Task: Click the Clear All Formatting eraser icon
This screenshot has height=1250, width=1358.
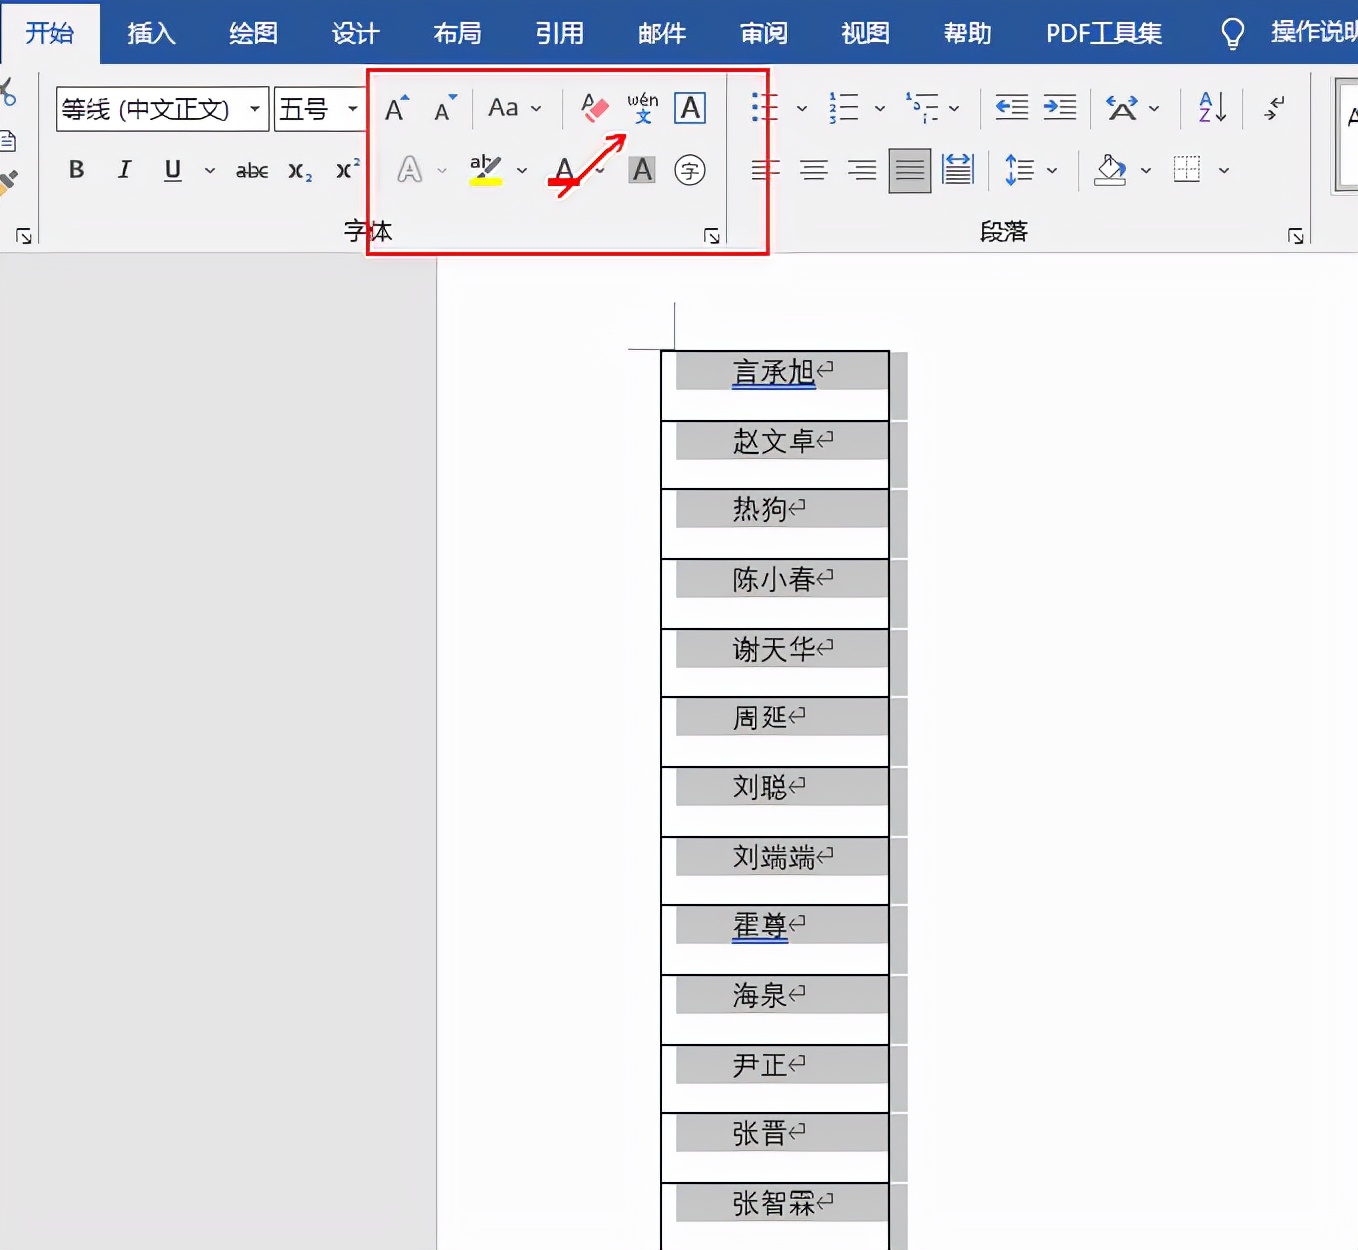Action: 594,108
